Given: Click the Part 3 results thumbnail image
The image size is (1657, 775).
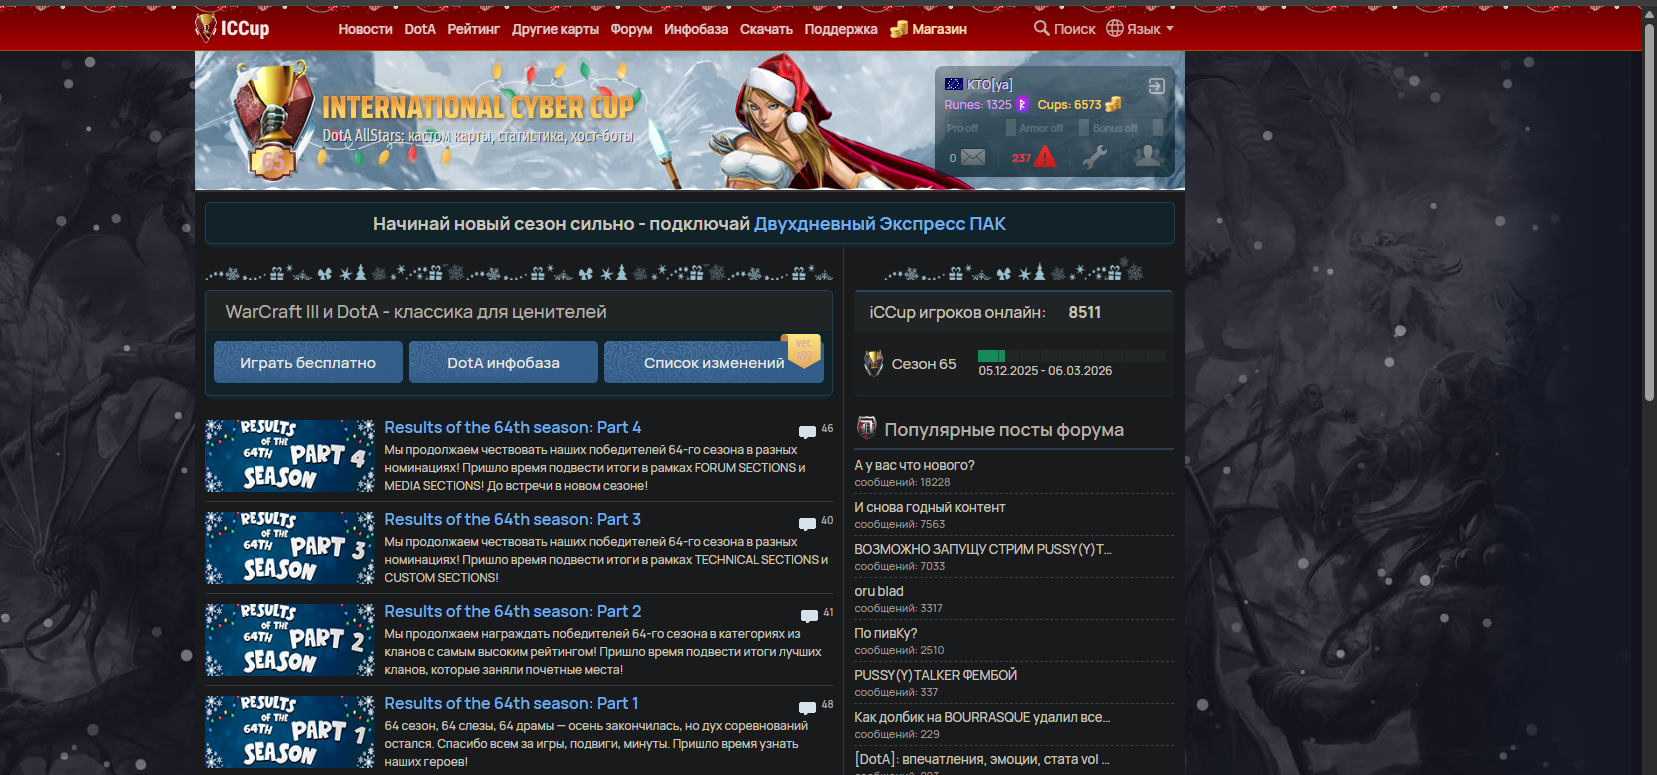Looking at the screenshot, I should (290, 548).
